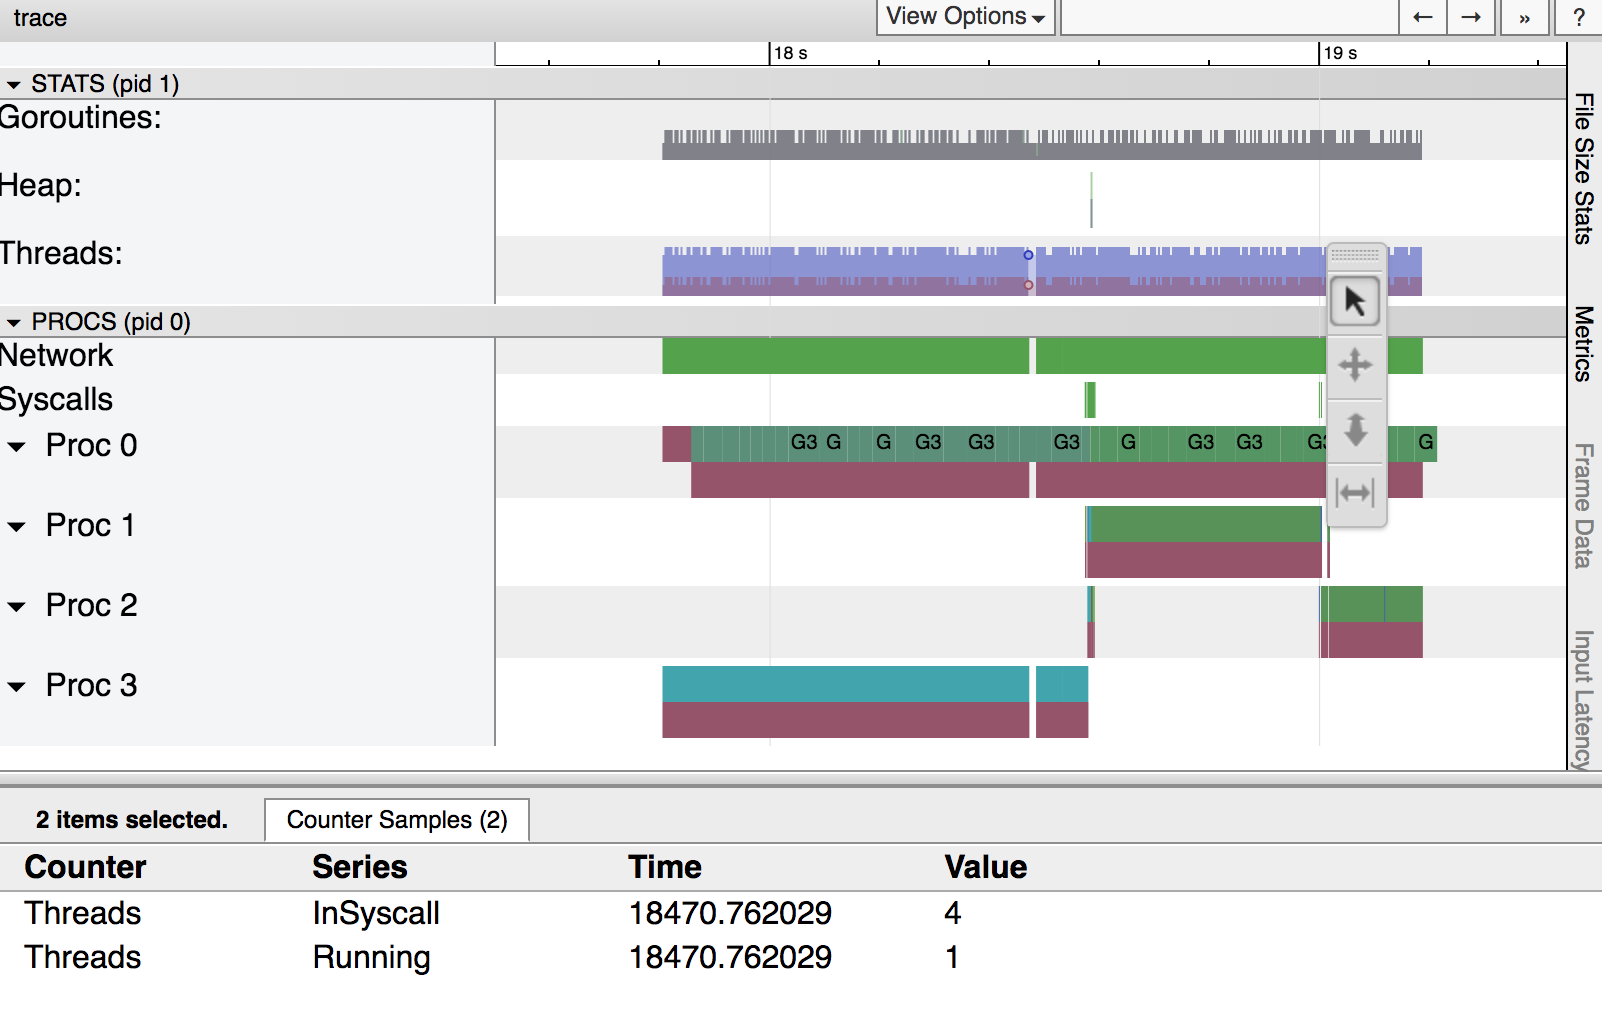Click the Running value 1 cell
The image size is (1602, 1022).
952,957
